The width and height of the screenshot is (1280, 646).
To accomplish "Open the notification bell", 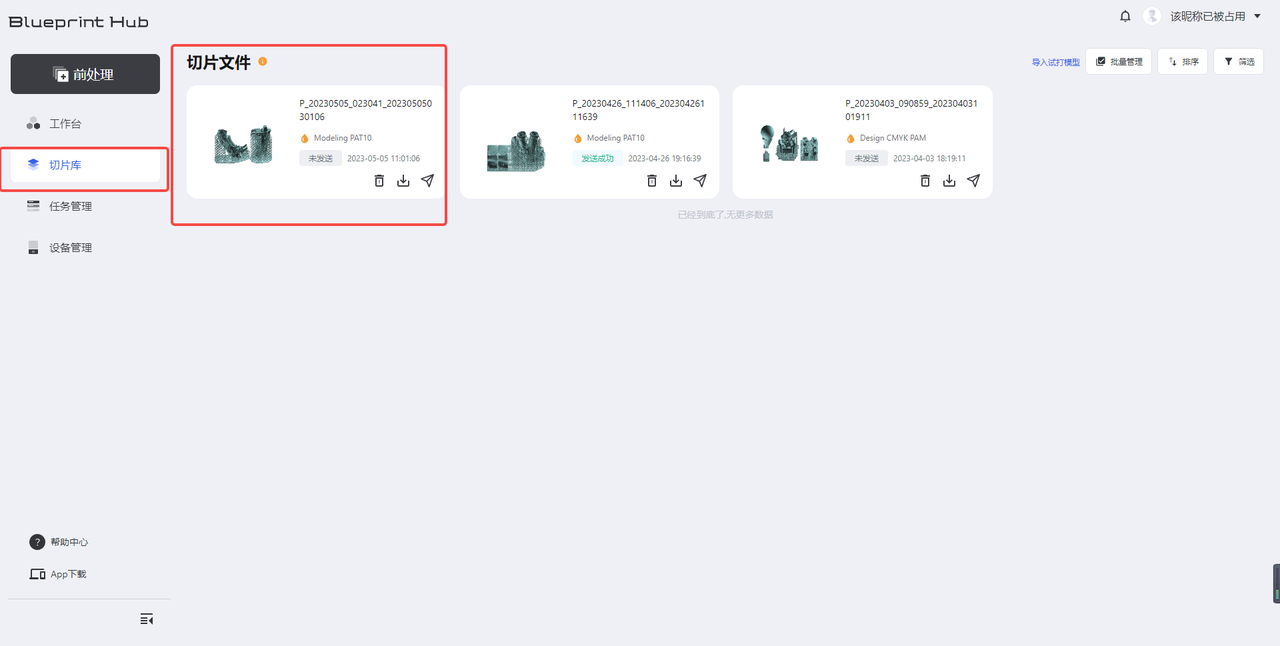I will pos(1125,16).
